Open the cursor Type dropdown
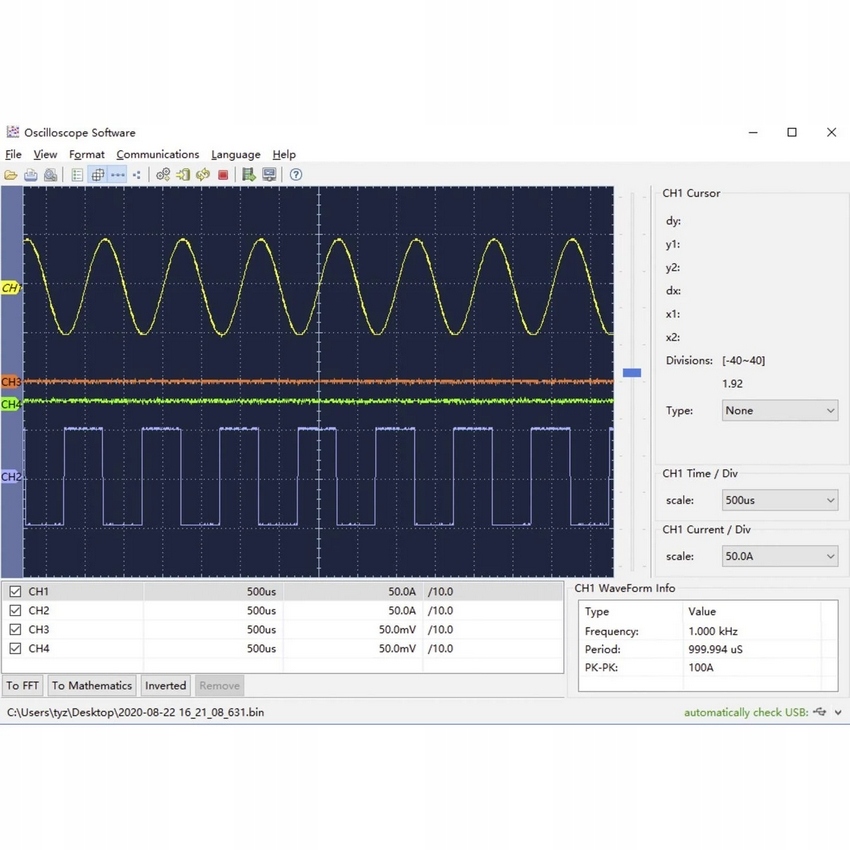Viewport: 850px width, 850px height. click(x=780, y=411)
